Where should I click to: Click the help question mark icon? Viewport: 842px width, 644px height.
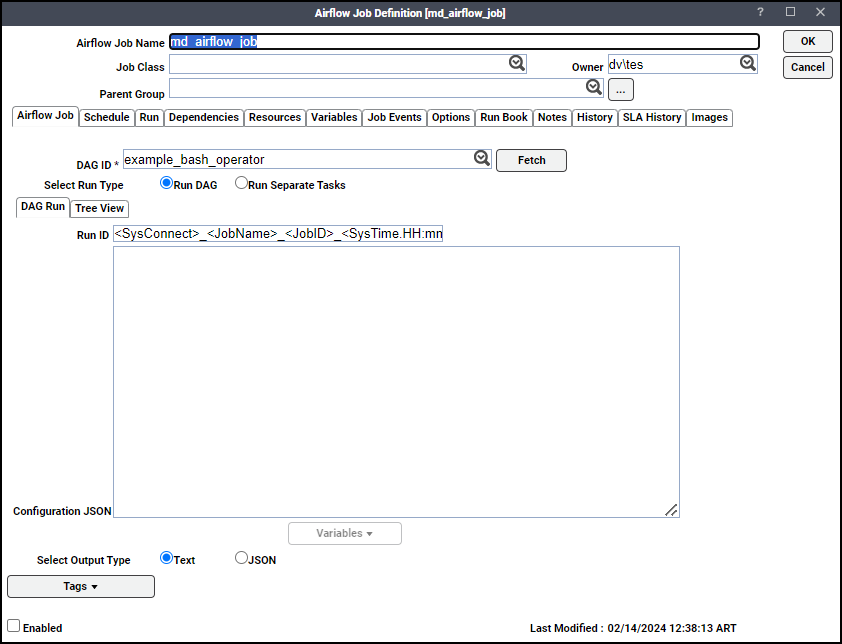point(760,12)
